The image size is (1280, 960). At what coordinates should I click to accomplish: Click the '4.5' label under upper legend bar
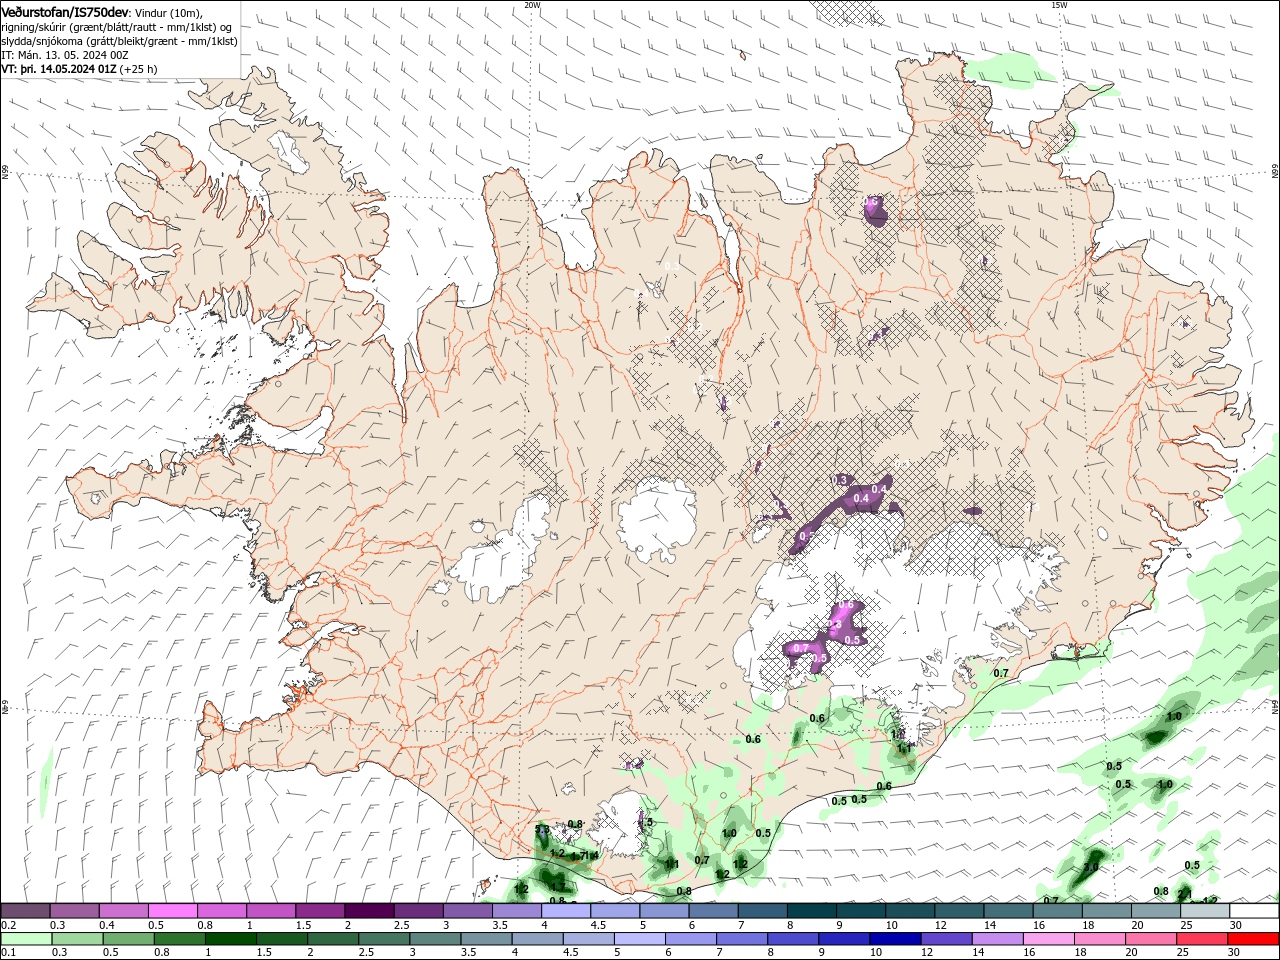[x=598, y=925]
